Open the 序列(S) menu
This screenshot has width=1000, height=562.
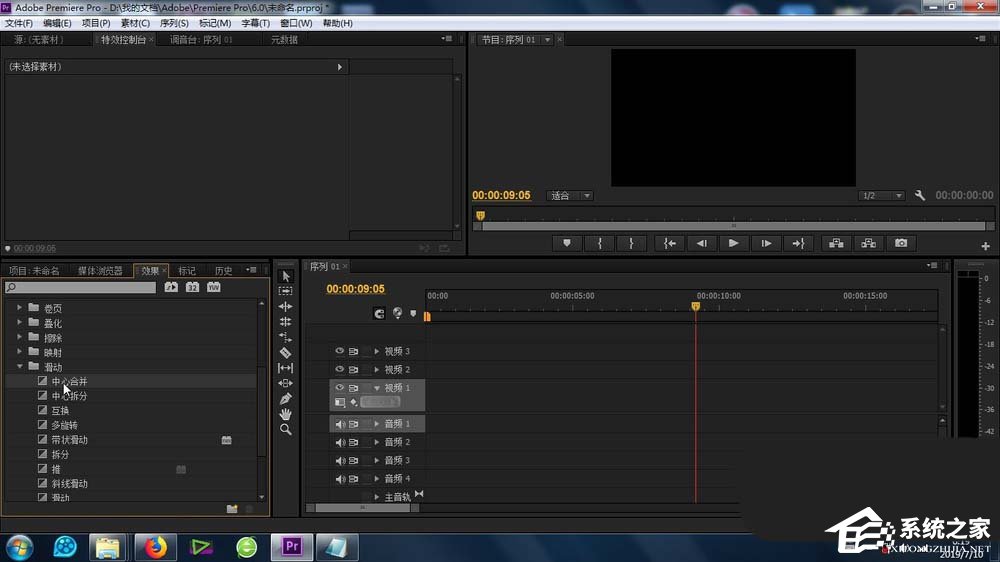click(174, 23)
